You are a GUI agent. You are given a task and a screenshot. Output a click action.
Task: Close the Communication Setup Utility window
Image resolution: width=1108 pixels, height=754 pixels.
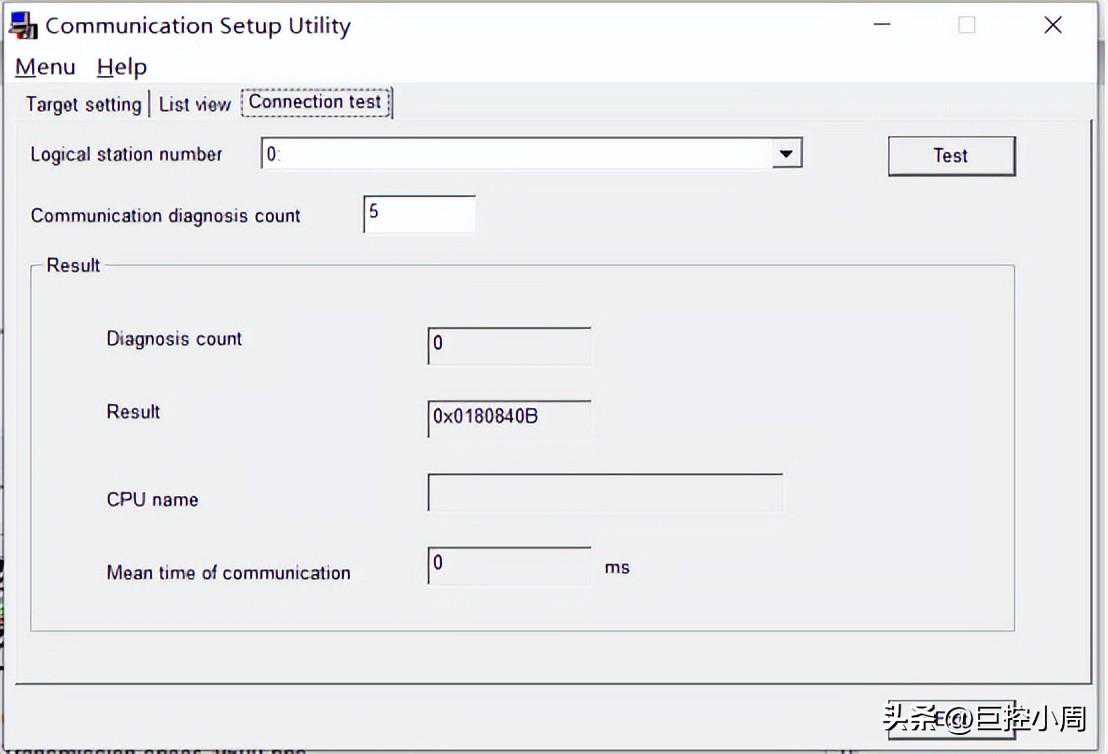point(1053,25)
